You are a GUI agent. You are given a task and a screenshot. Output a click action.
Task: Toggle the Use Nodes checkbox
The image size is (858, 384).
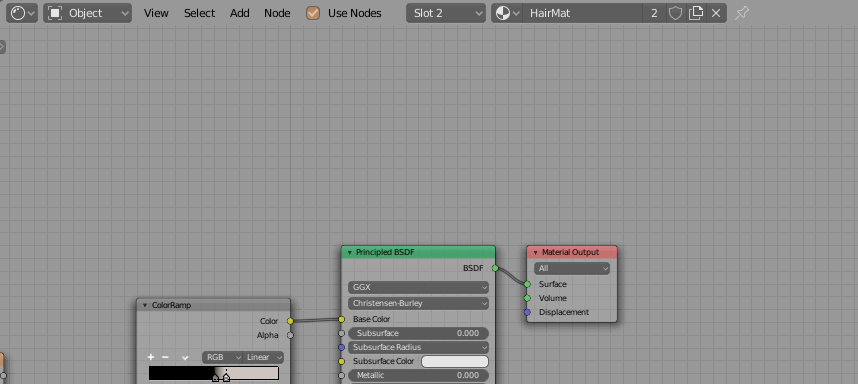[312, 13]
